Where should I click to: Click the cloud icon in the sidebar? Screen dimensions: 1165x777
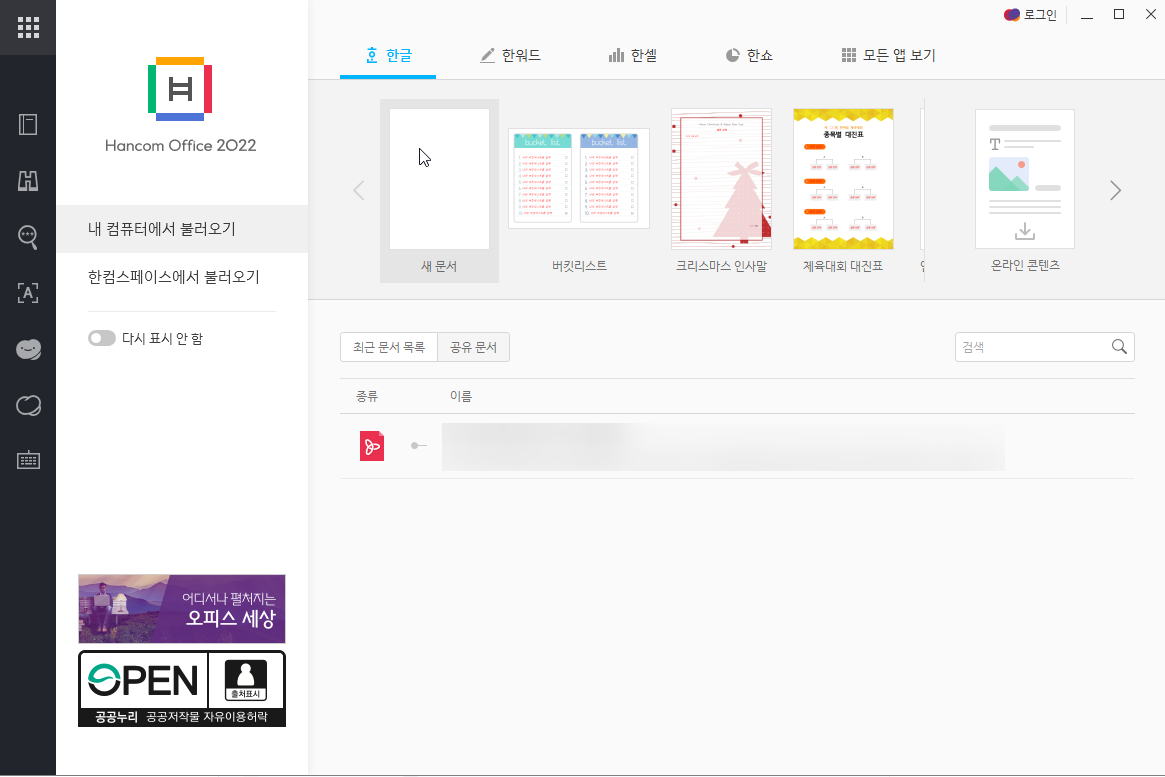27,405
